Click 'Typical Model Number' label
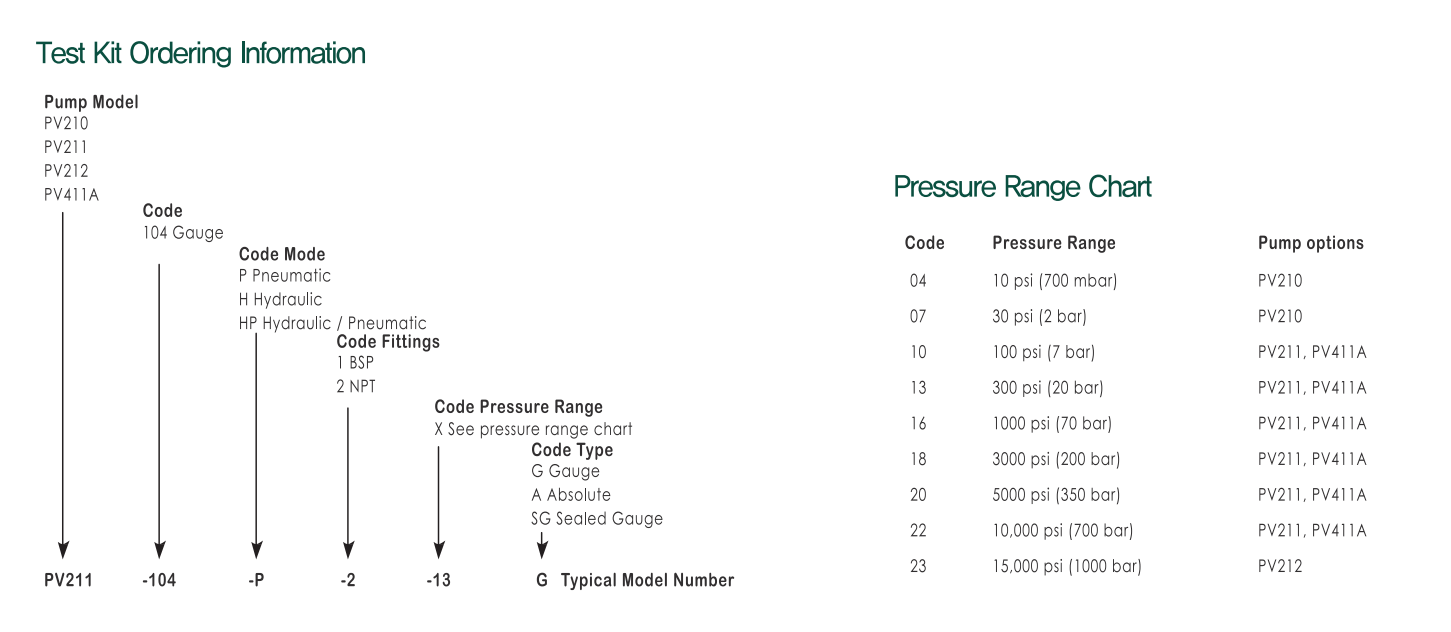This screenshot has width=1451, height=632. click(647, 580)
